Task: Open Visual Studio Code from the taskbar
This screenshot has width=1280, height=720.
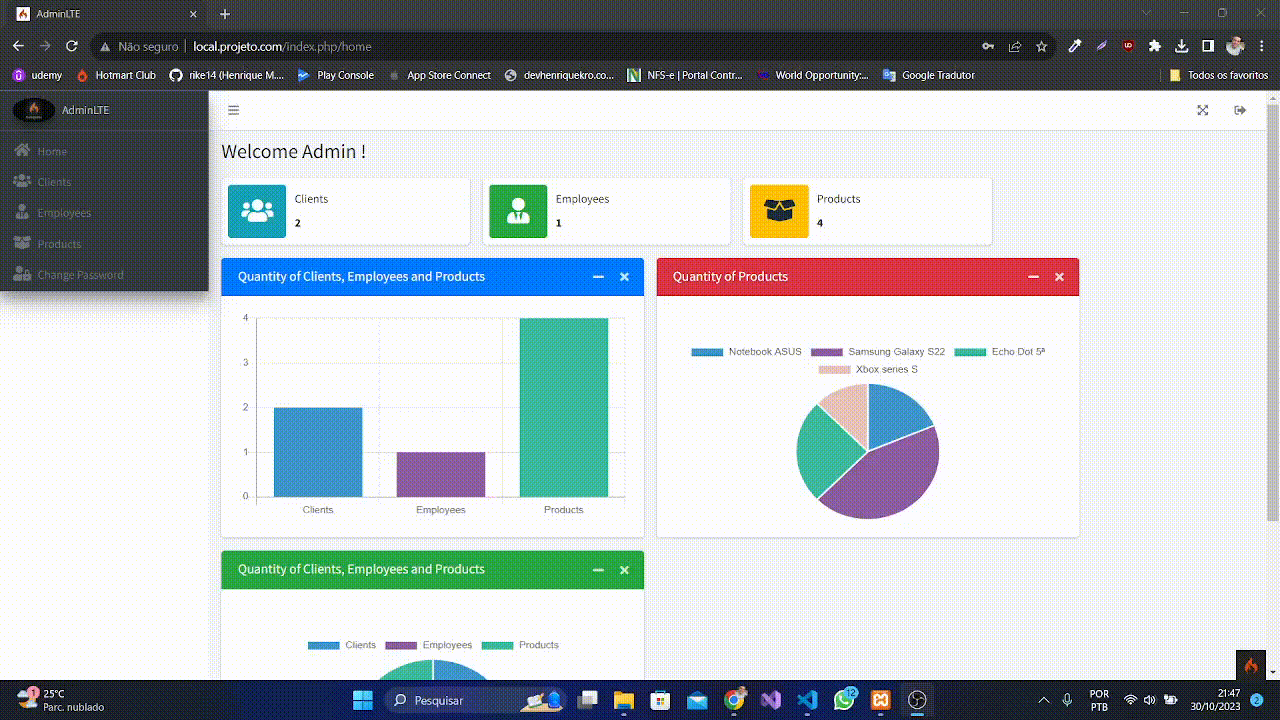Action: pos(807,700)
